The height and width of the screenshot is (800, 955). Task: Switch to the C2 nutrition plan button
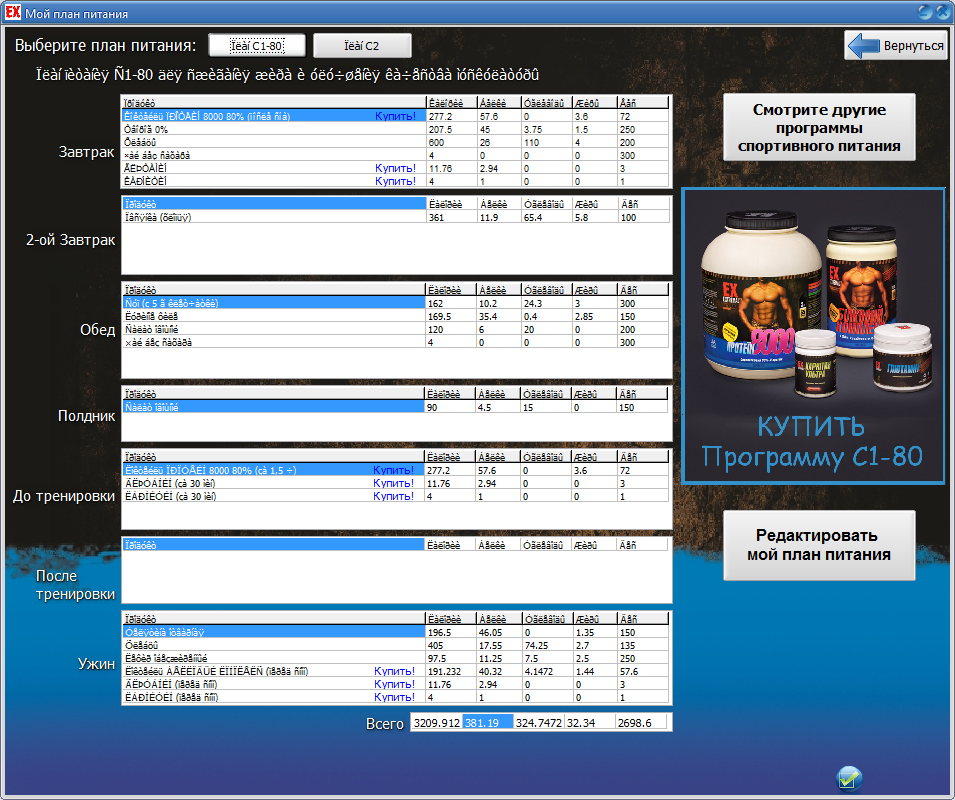pos(361,46)
